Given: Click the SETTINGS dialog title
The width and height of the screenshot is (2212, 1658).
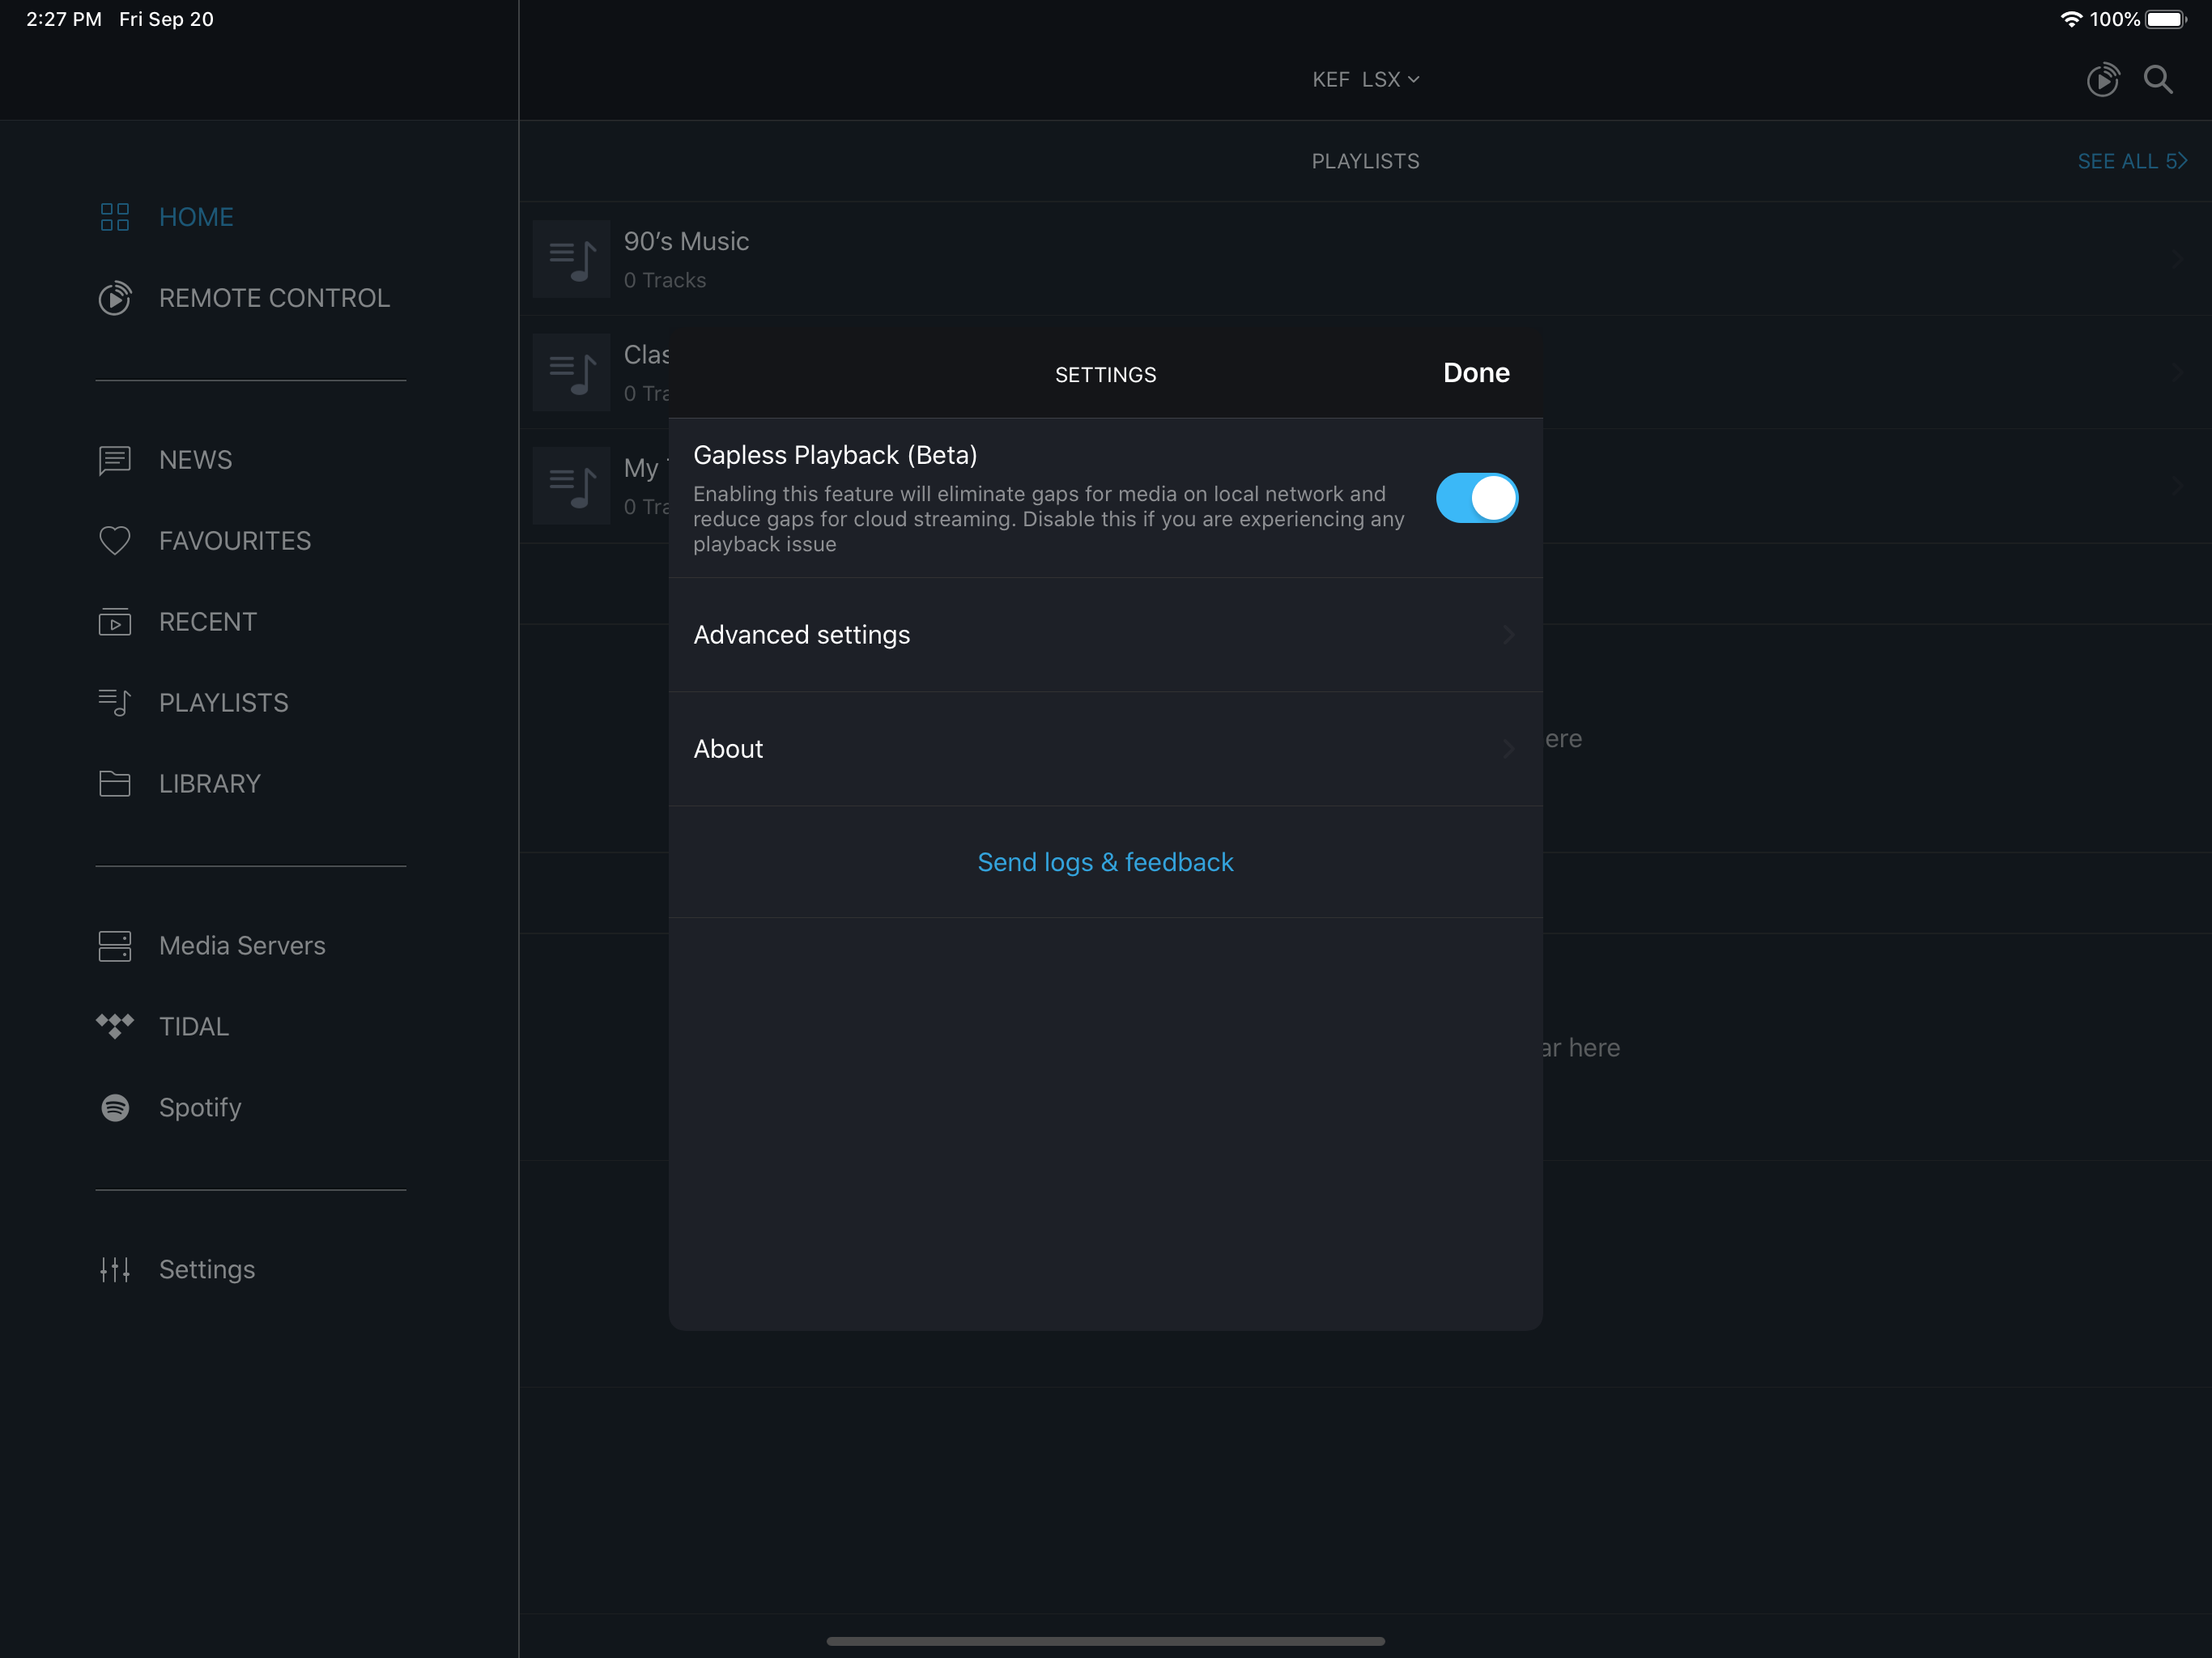Looking at the screenshot, I should 1105,375.
